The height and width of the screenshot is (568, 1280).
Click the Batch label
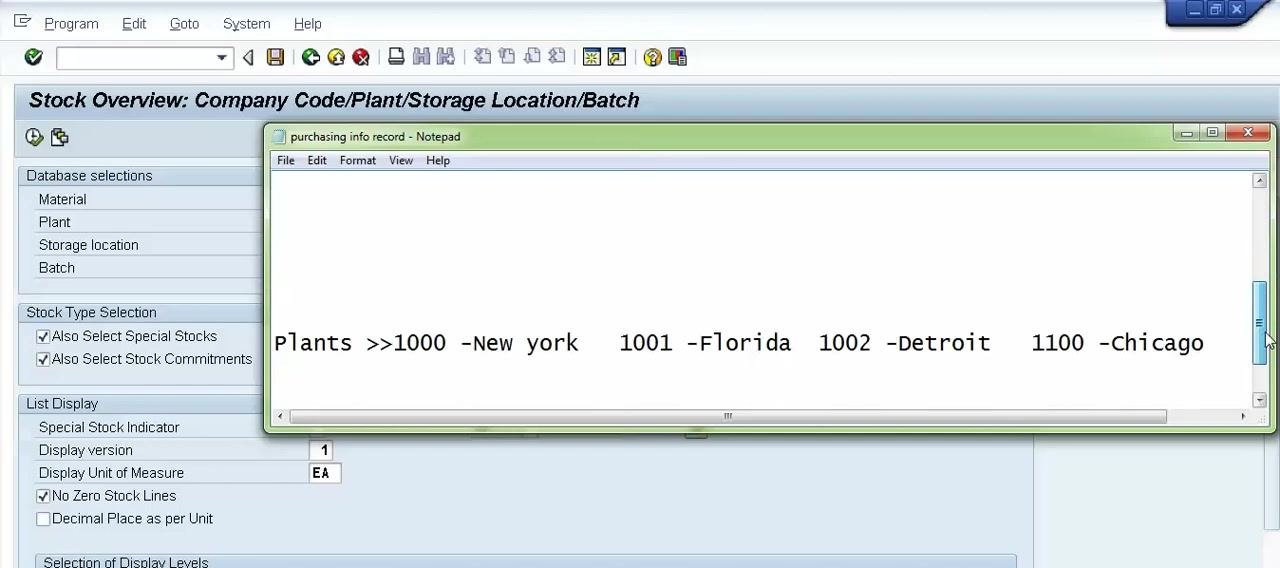[x=56, y=268]
